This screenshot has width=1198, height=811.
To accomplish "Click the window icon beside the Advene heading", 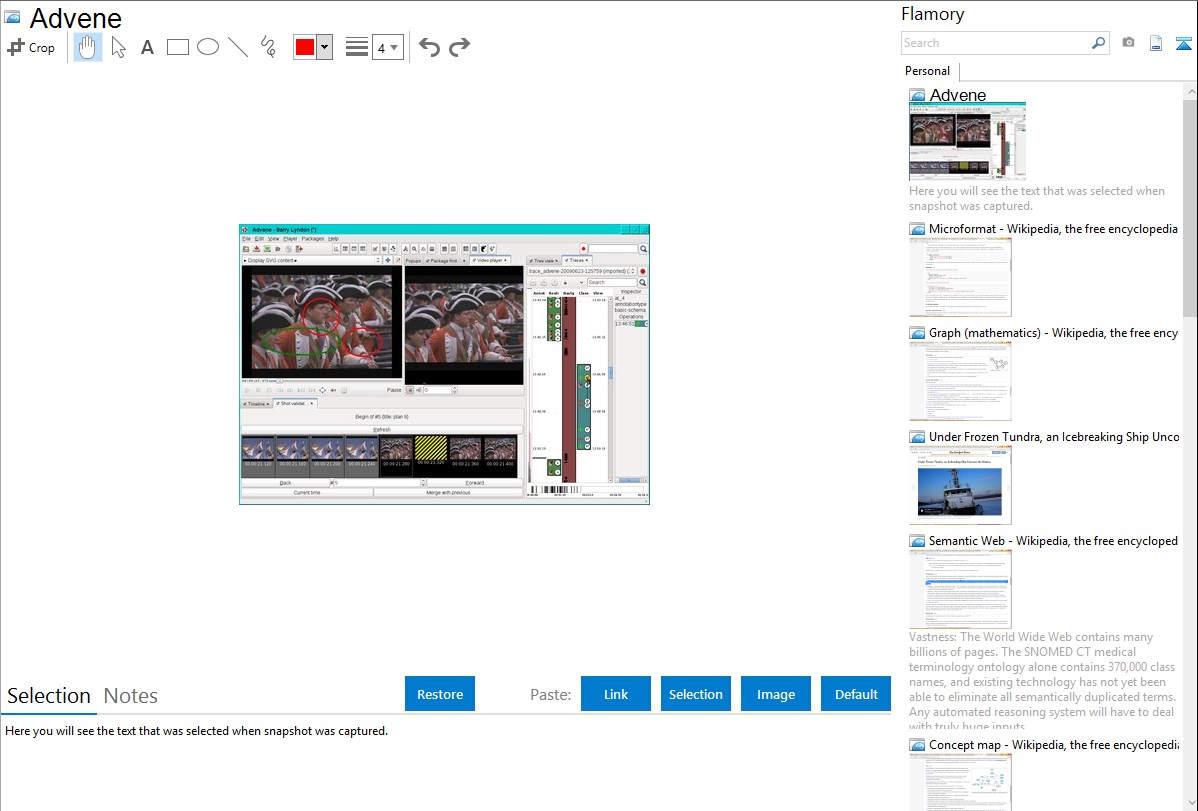I will tap(12, 17).
